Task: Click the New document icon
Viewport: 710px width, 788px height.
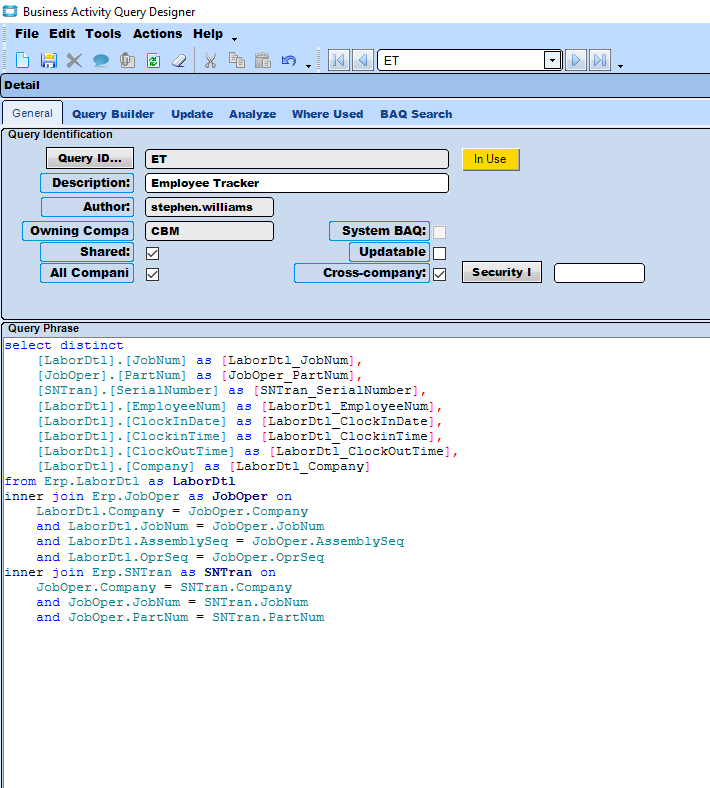Action: [x=22, y=61]
